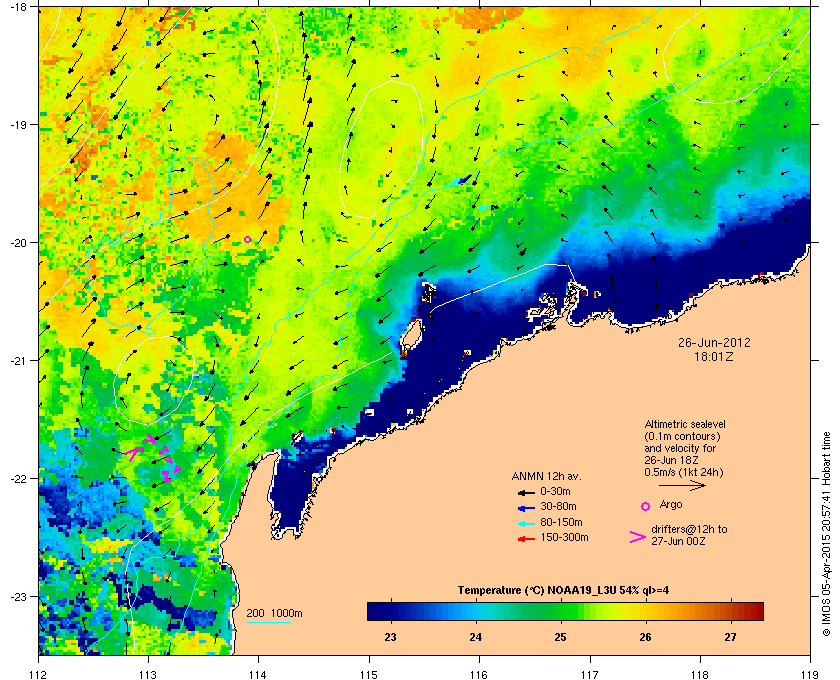Click the colorbar tick label 26
The width and height of the screenshot is (840, 680).
pyautogui.click(x=646, y=637)
